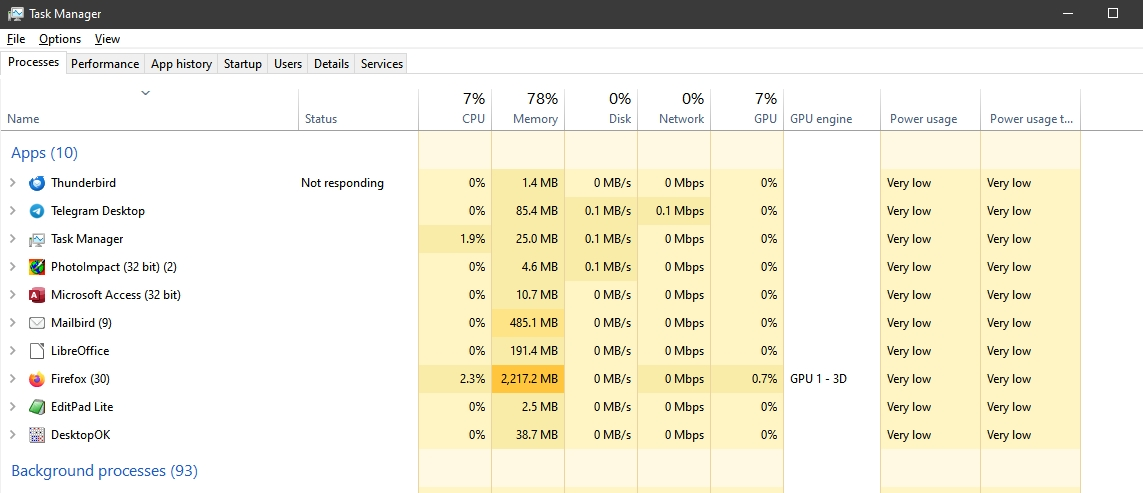The width and height of the screenshot is (1143, 493).
Task: Click the LibreOffice document icon
Action: pos(36,351)
